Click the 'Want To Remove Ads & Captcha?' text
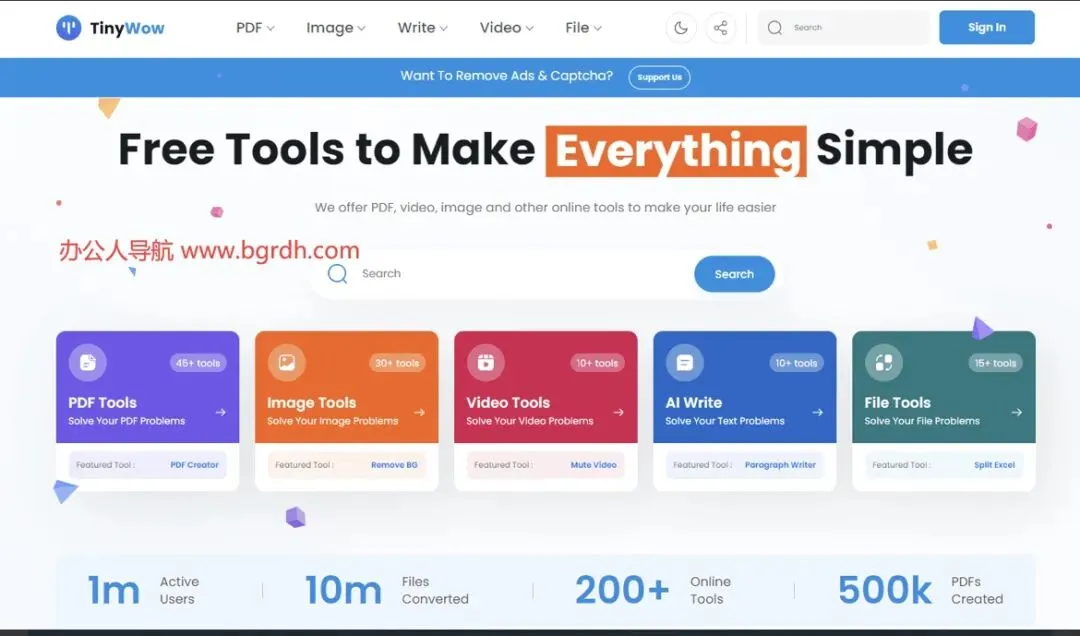 (506, 76)
